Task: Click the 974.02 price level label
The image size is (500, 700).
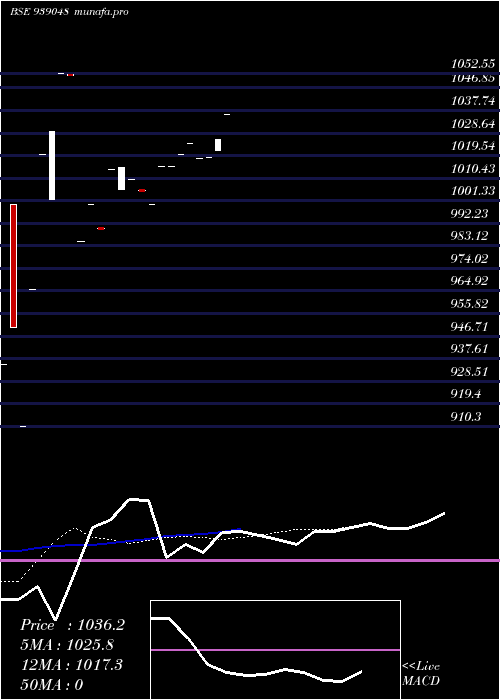Action: click(470, 258)
